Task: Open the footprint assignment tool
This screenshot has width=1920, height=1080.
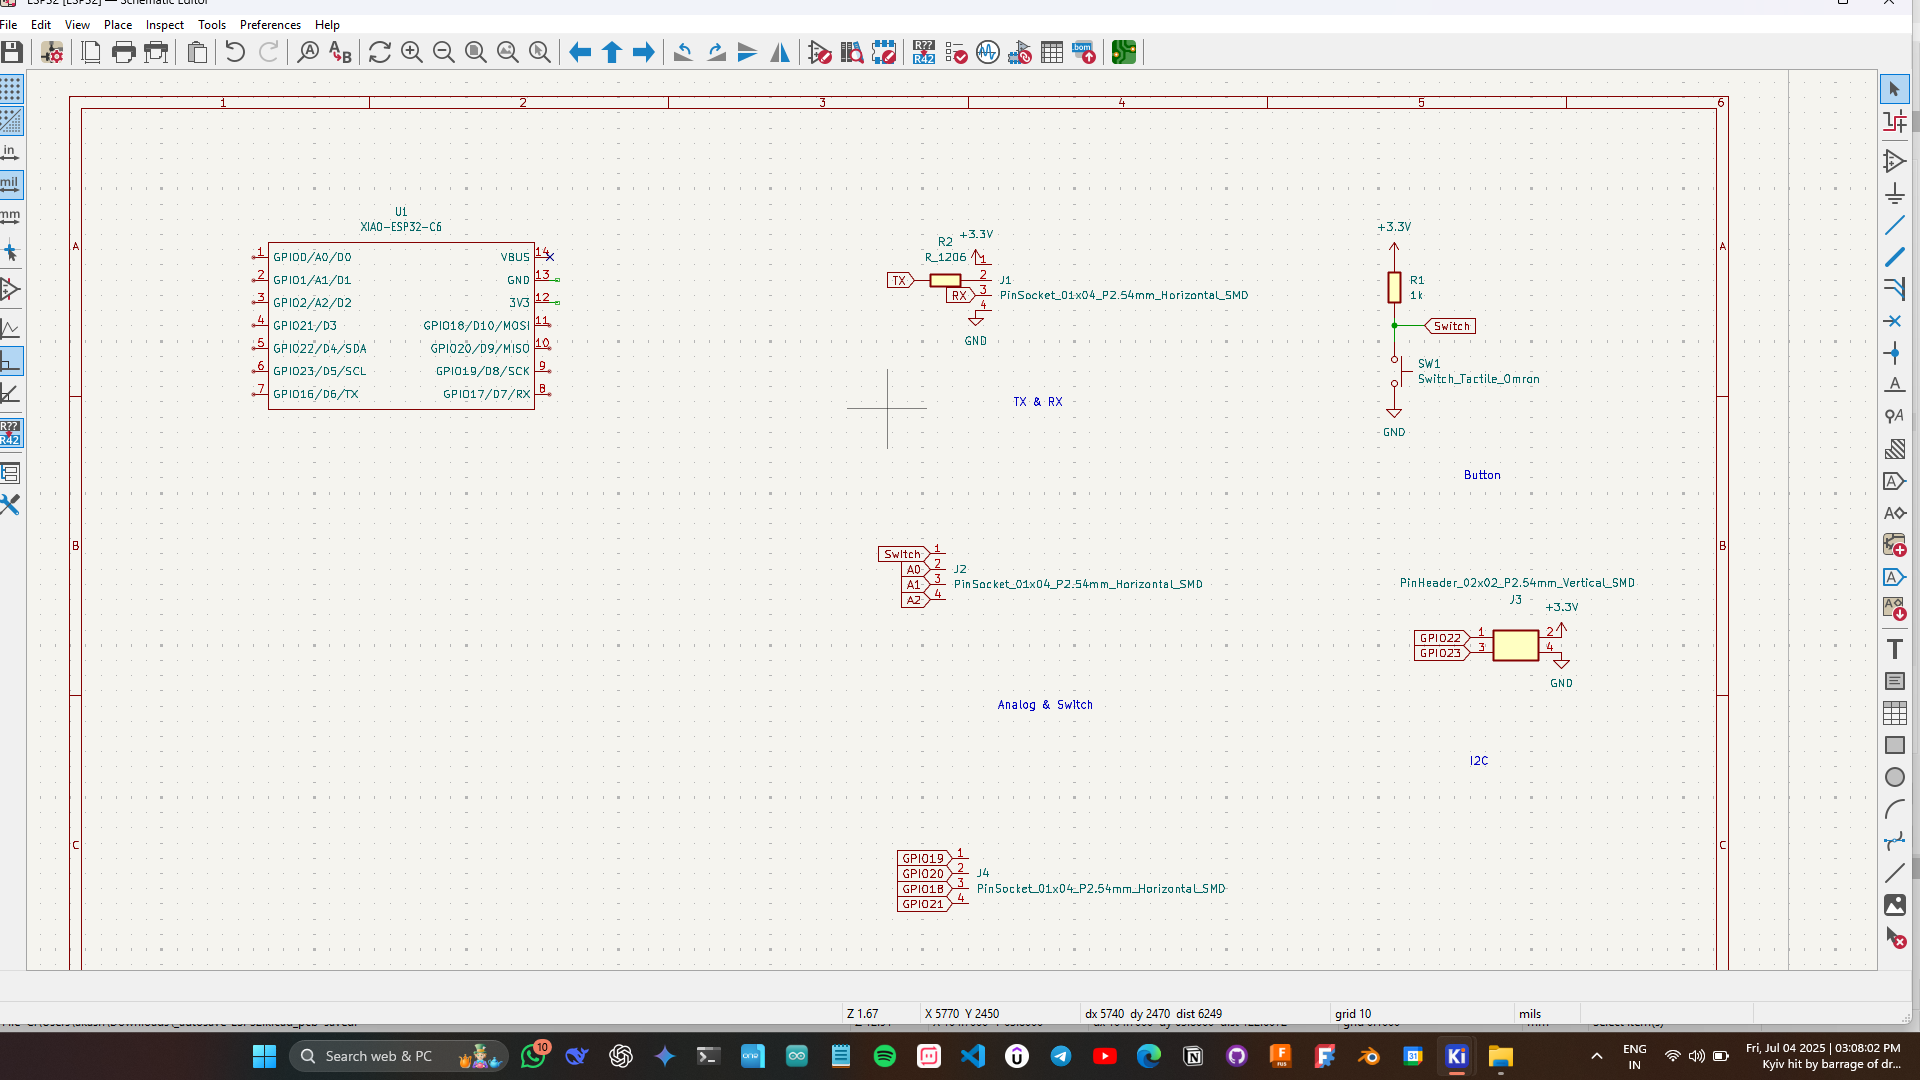Action: pos(1020,52)
